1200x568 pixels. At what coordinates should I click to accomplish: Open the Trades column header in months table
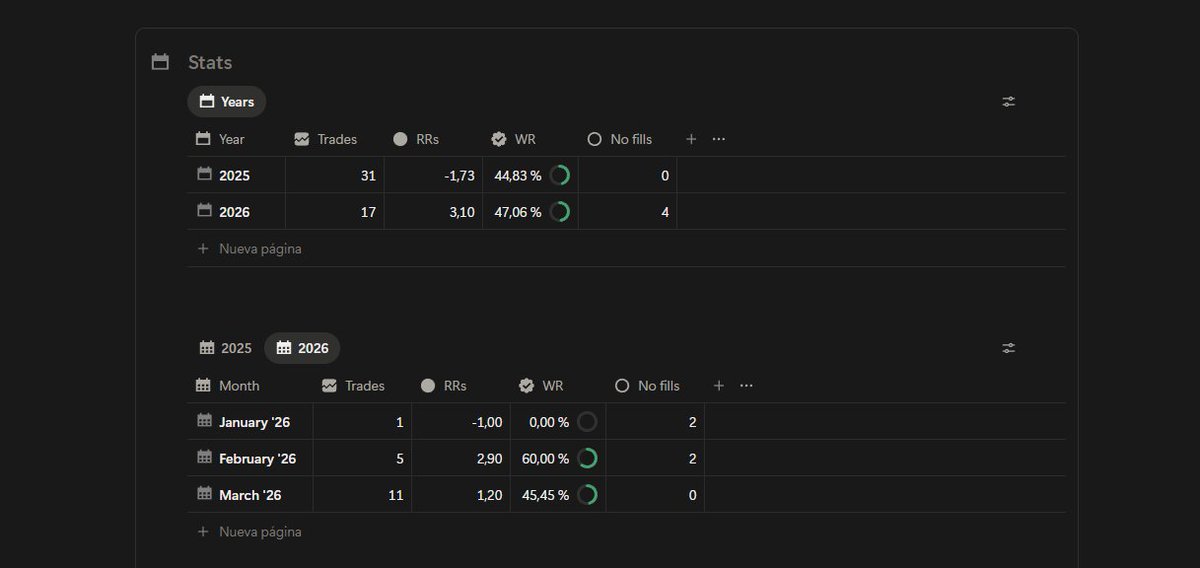coord(353,386)
